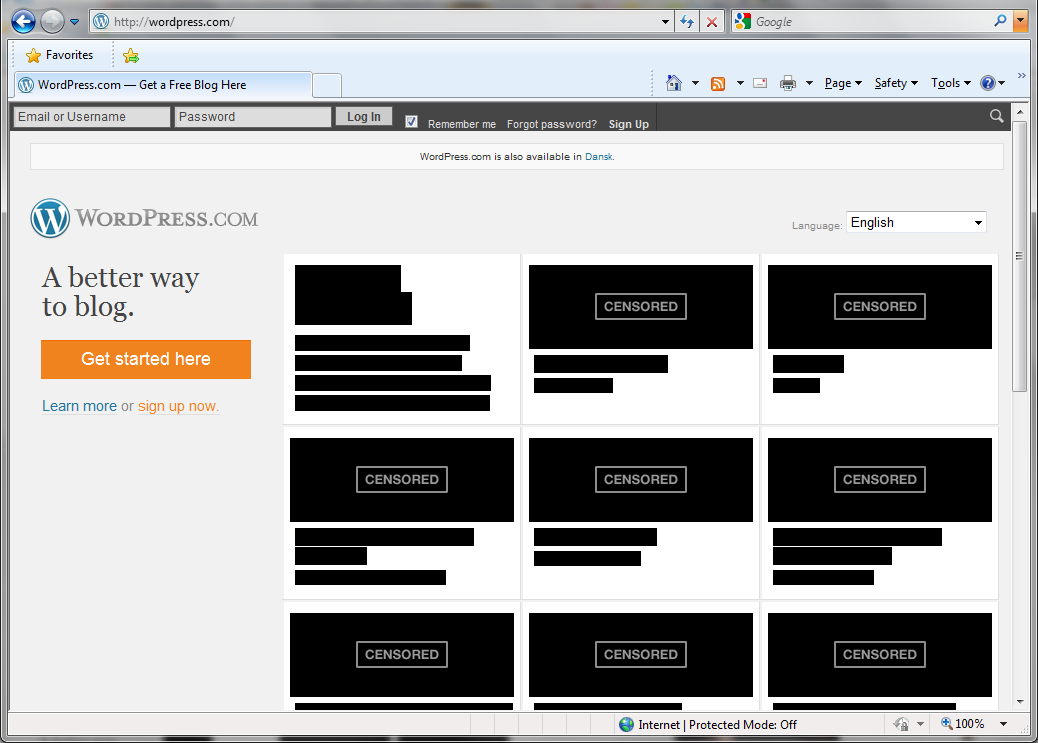Click the 100% zoom level button
This screenshot has height=743, width=1038.
click(963, 724)
